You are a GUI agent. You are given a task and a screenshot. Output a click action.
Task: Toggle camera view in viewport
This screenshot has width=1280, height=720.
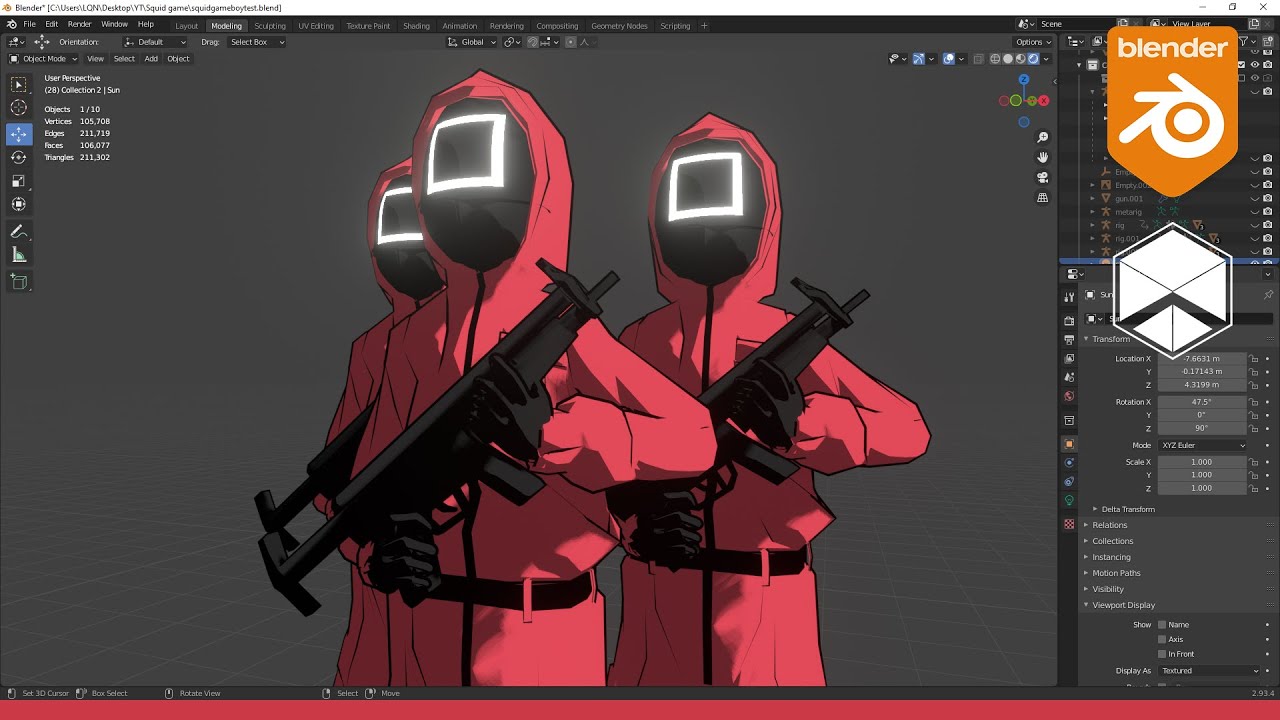click(1042, 177)
